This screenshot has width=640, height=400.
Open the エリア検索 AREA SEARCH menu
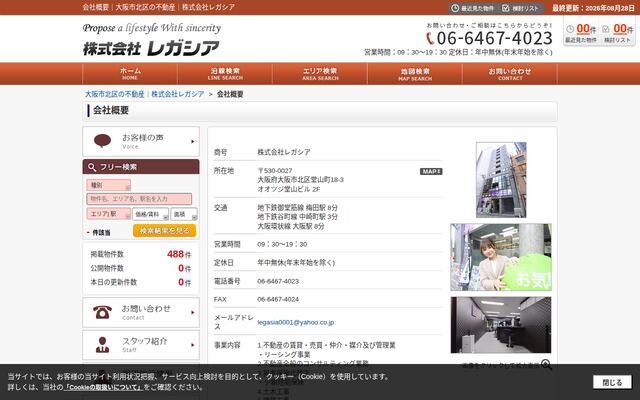pyautogui.click(x=320, y=74)
